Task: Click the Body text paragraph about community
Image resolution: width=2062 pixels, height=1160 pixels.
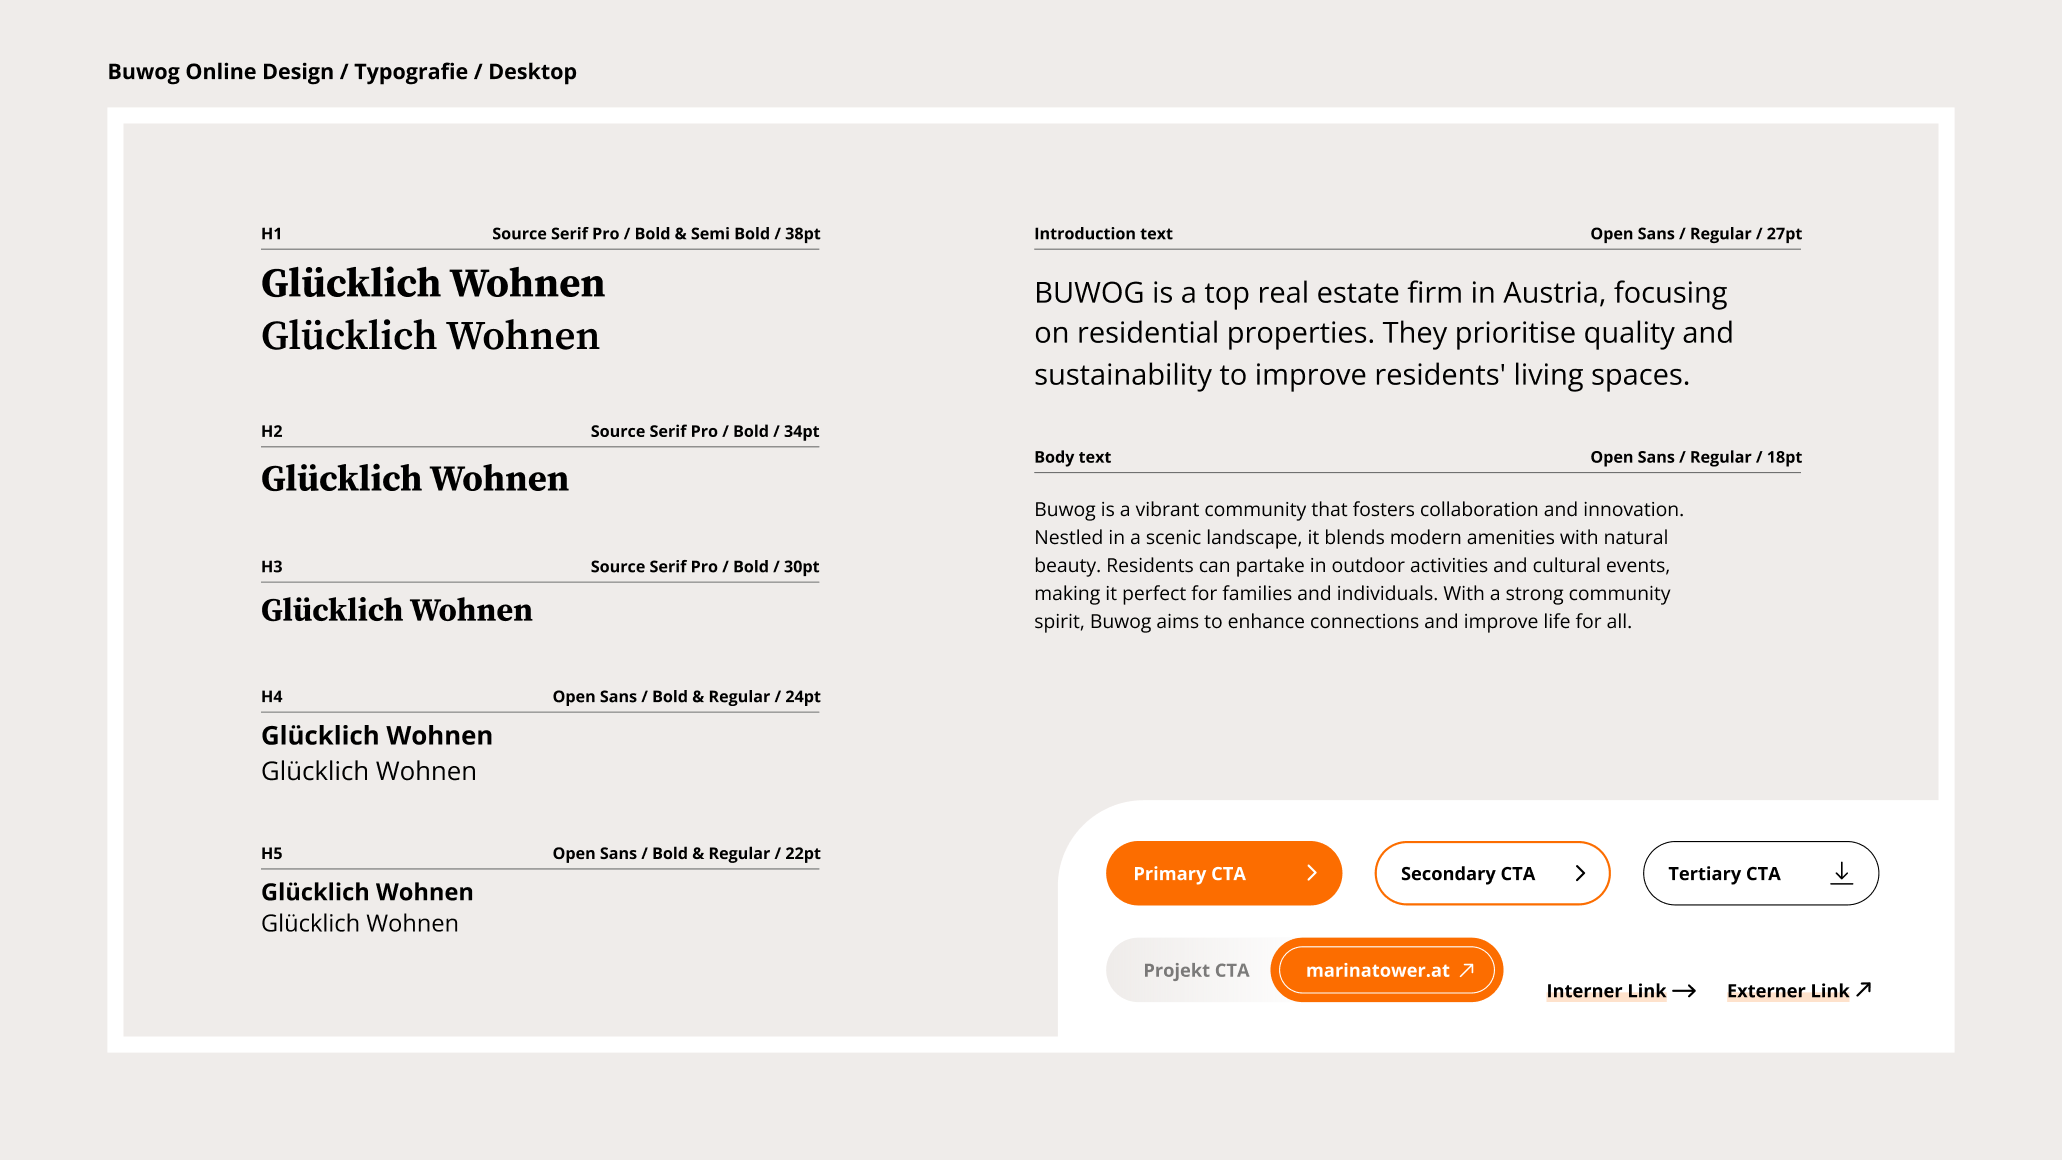Action: tap(1359, 565)
